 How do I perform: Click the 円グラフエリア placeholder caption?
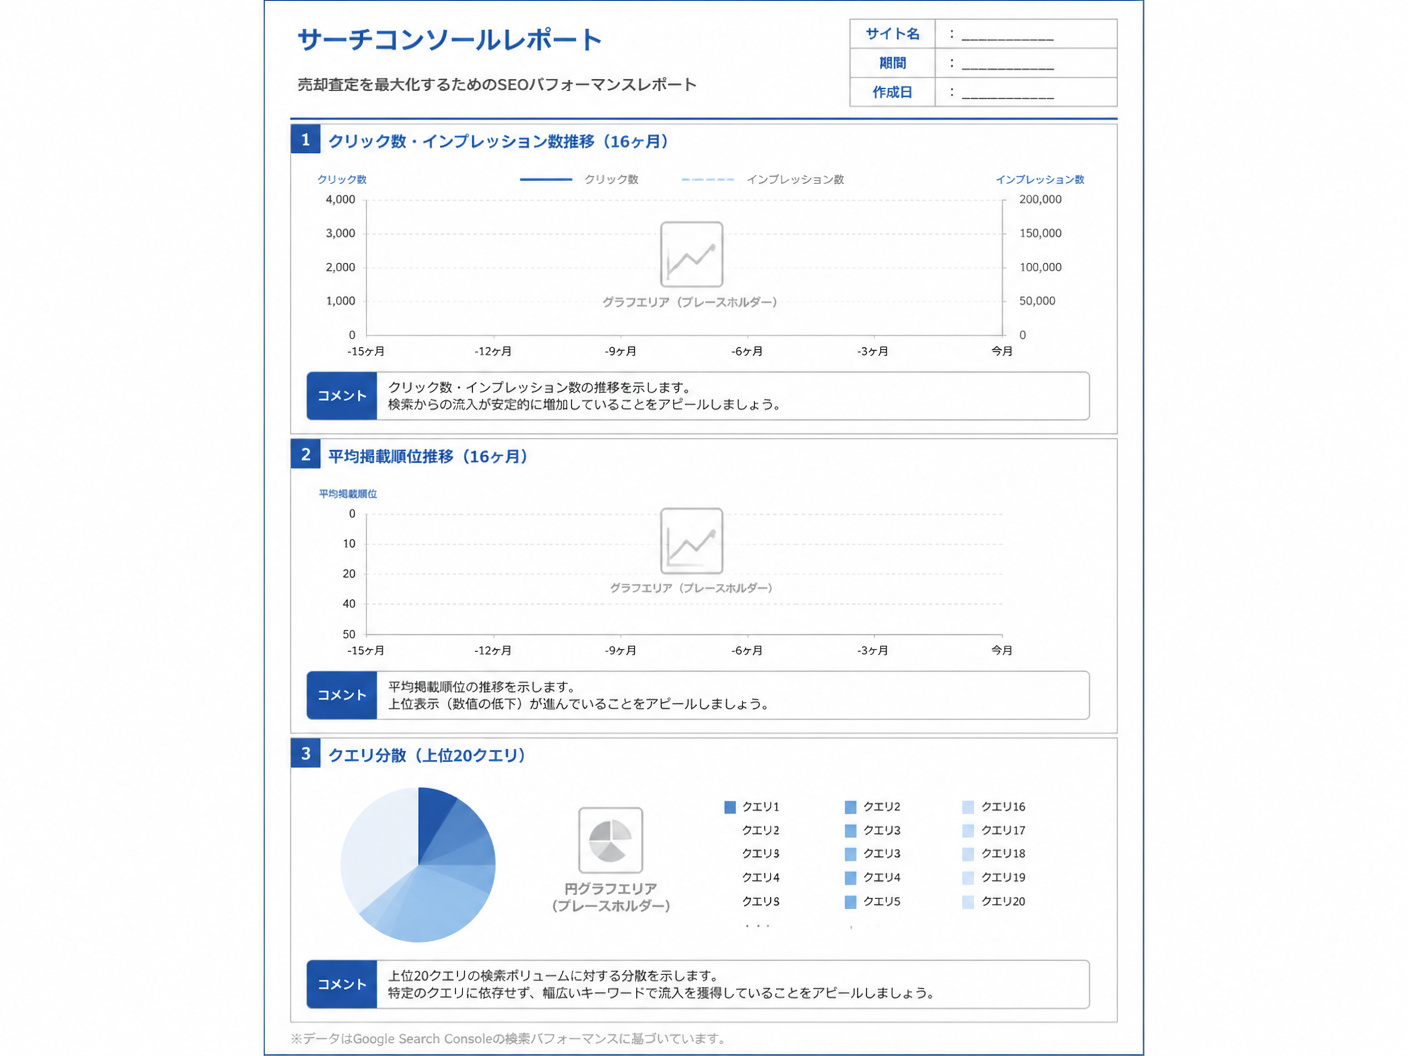(610, 897)
